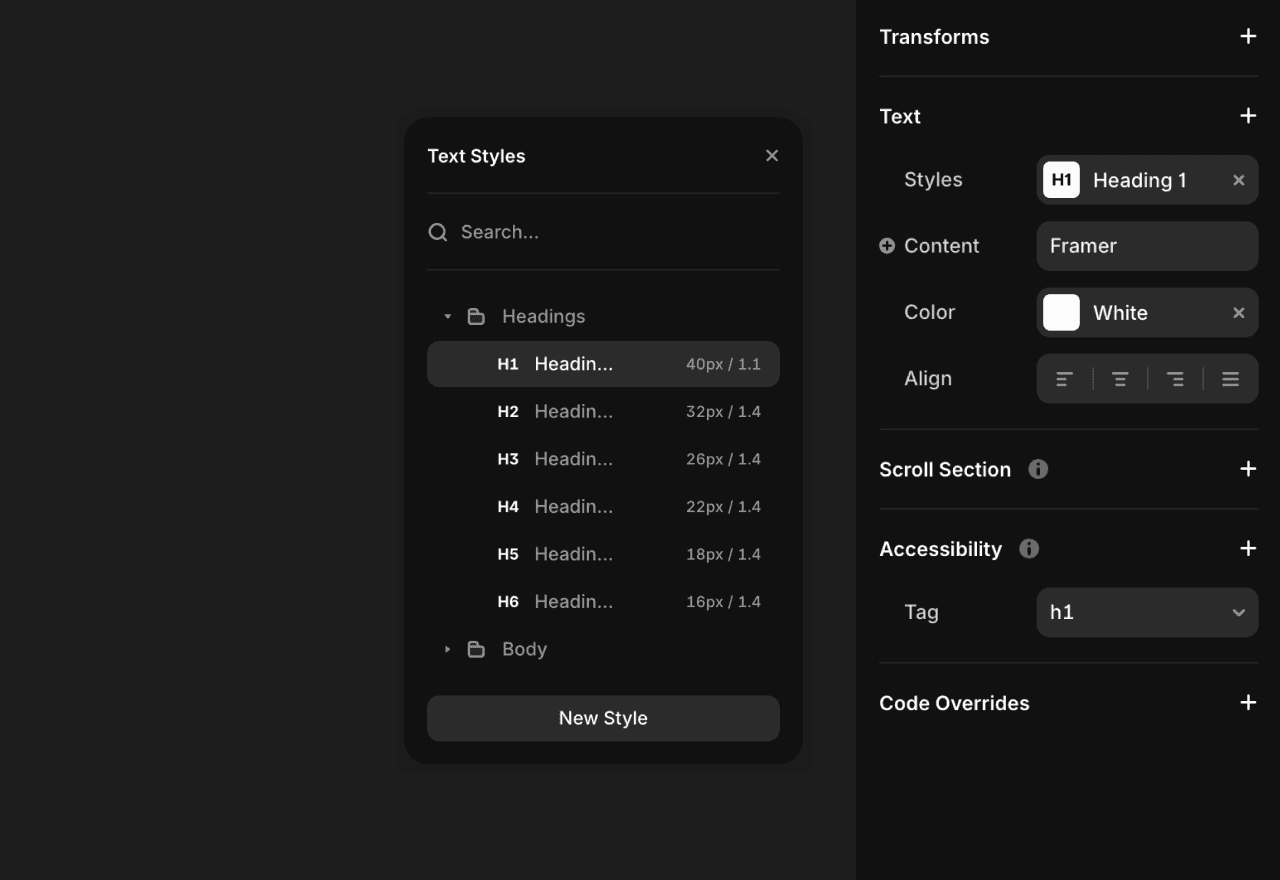Collapse the Headings folder

447,316
